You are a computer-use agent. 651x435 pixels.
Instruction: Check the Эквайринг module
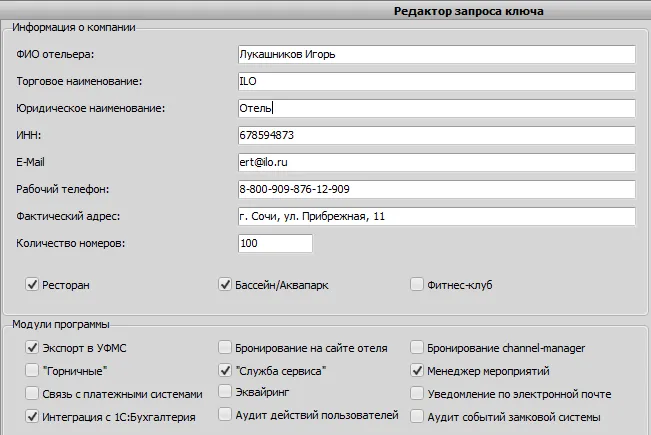(225, 394)
